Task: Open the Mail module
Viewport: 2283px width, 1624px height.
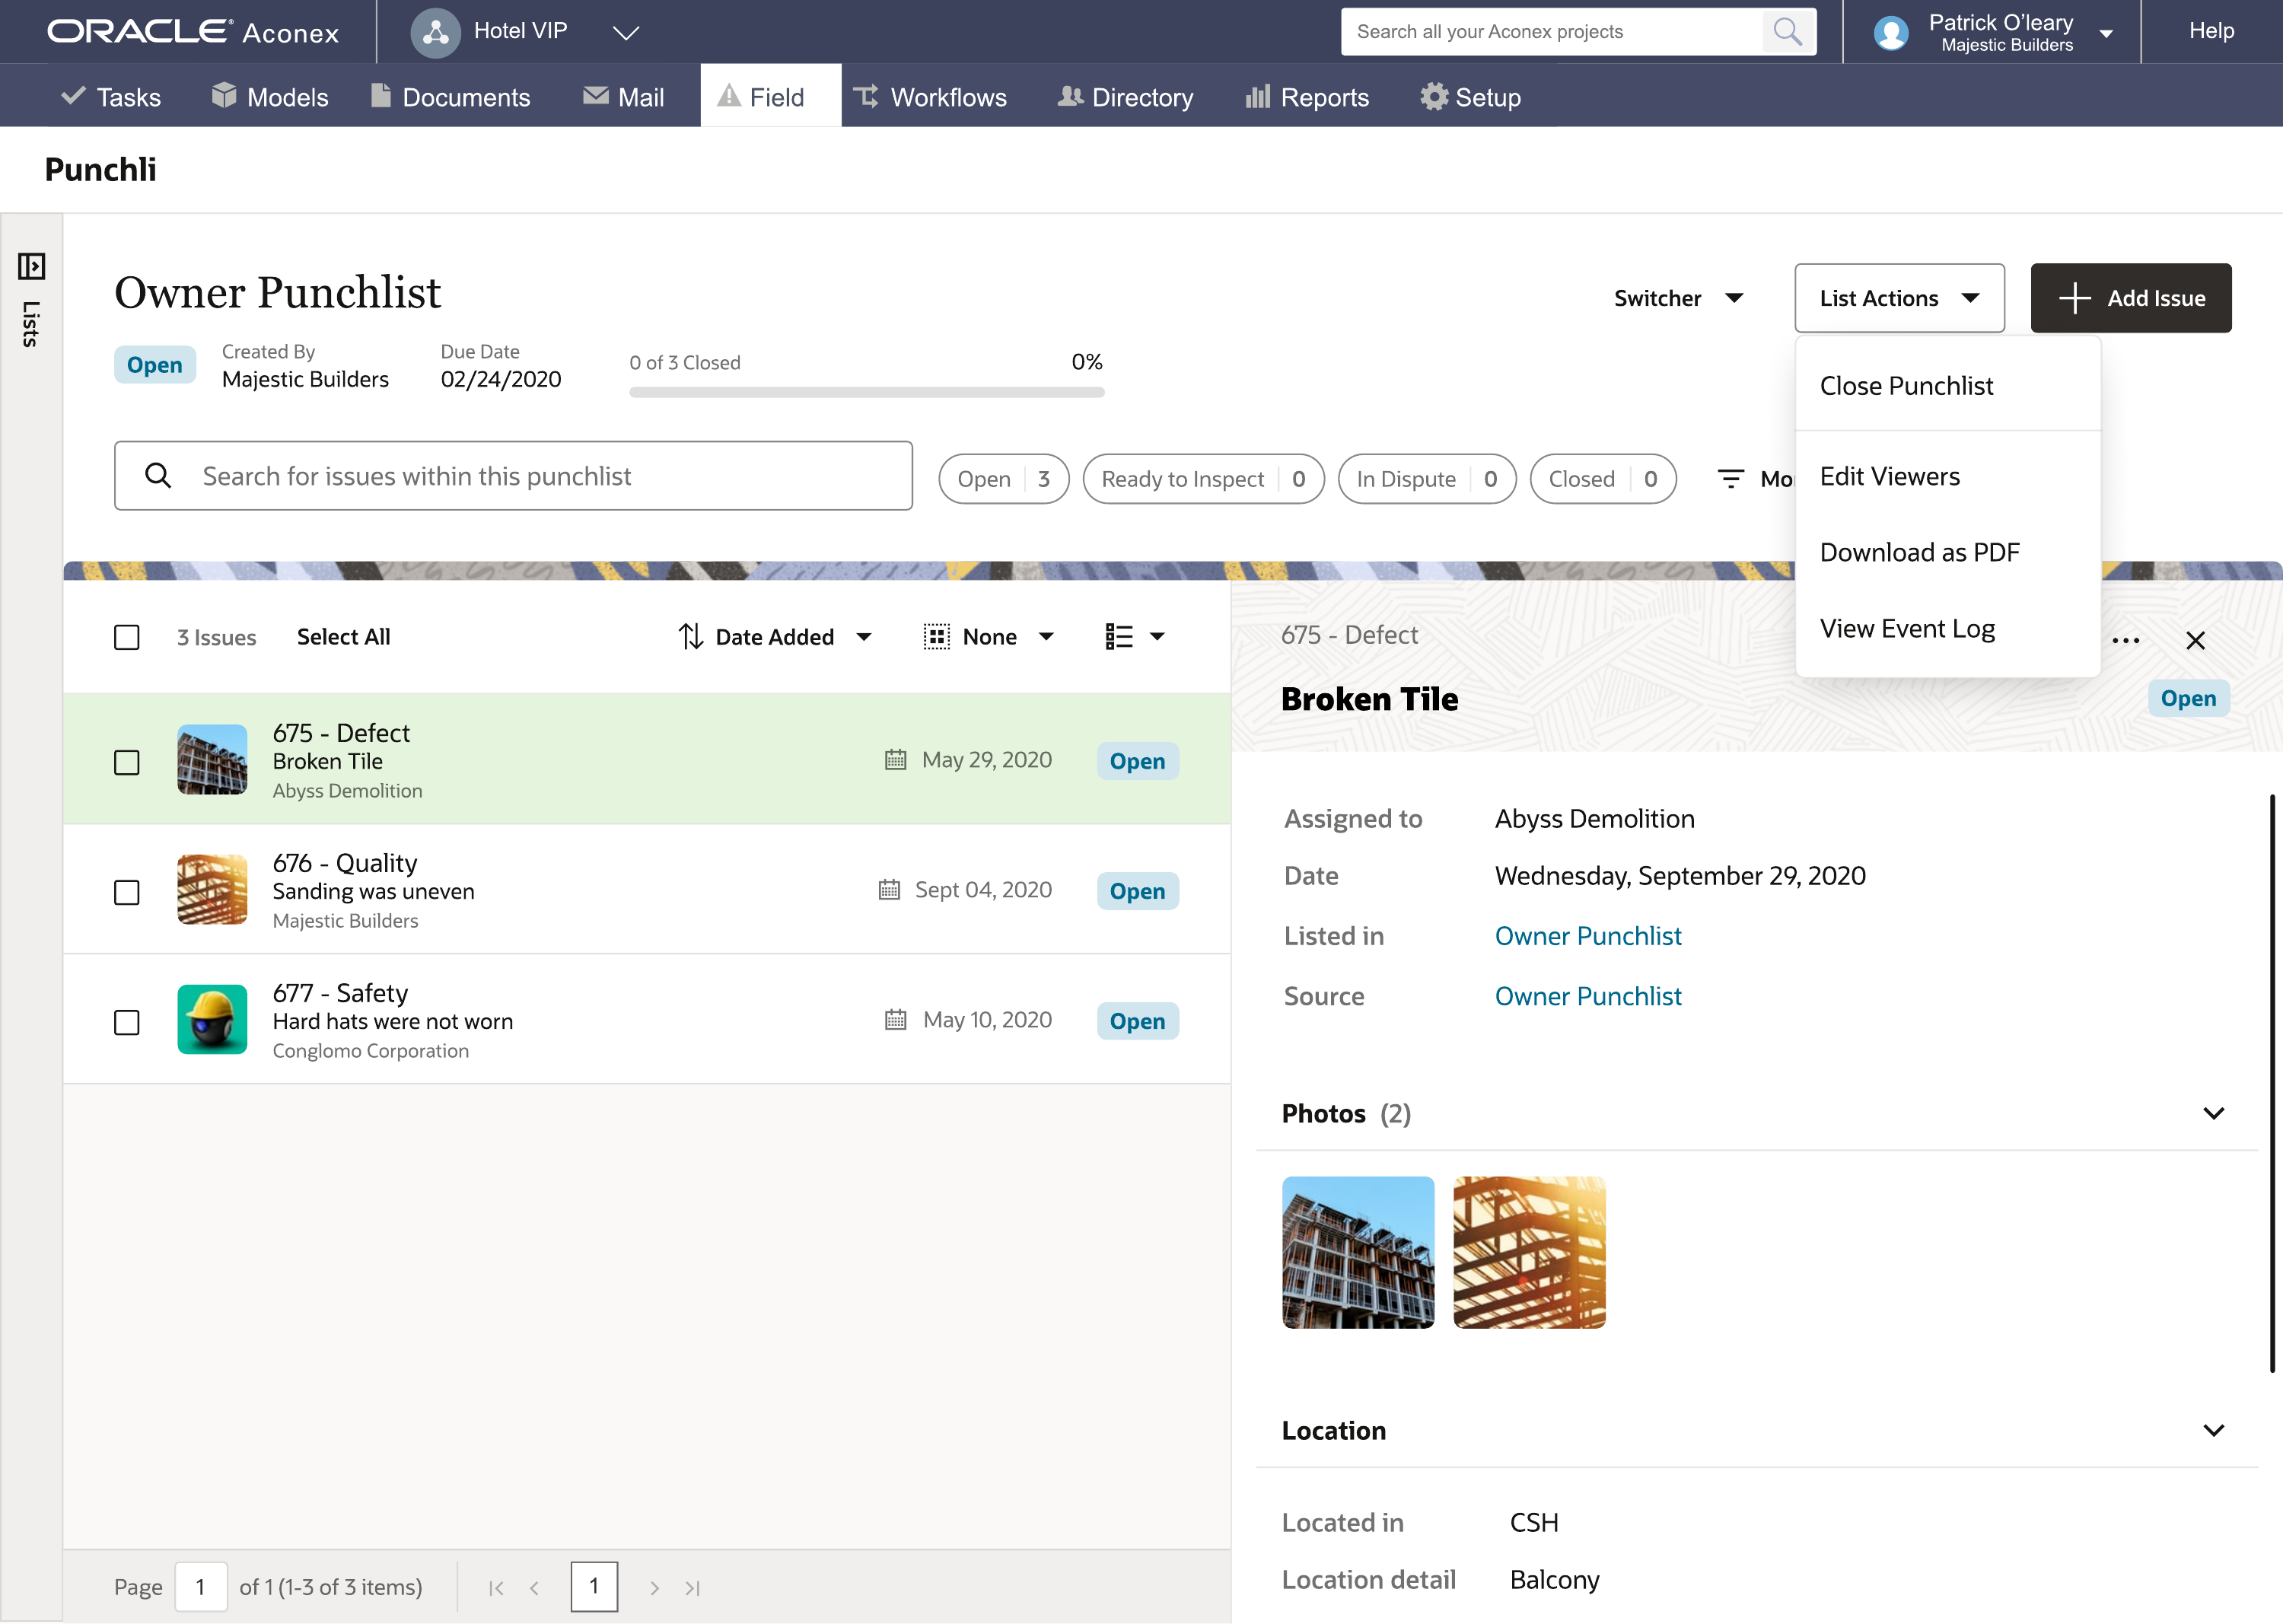Action: click(x=623, y=97)
